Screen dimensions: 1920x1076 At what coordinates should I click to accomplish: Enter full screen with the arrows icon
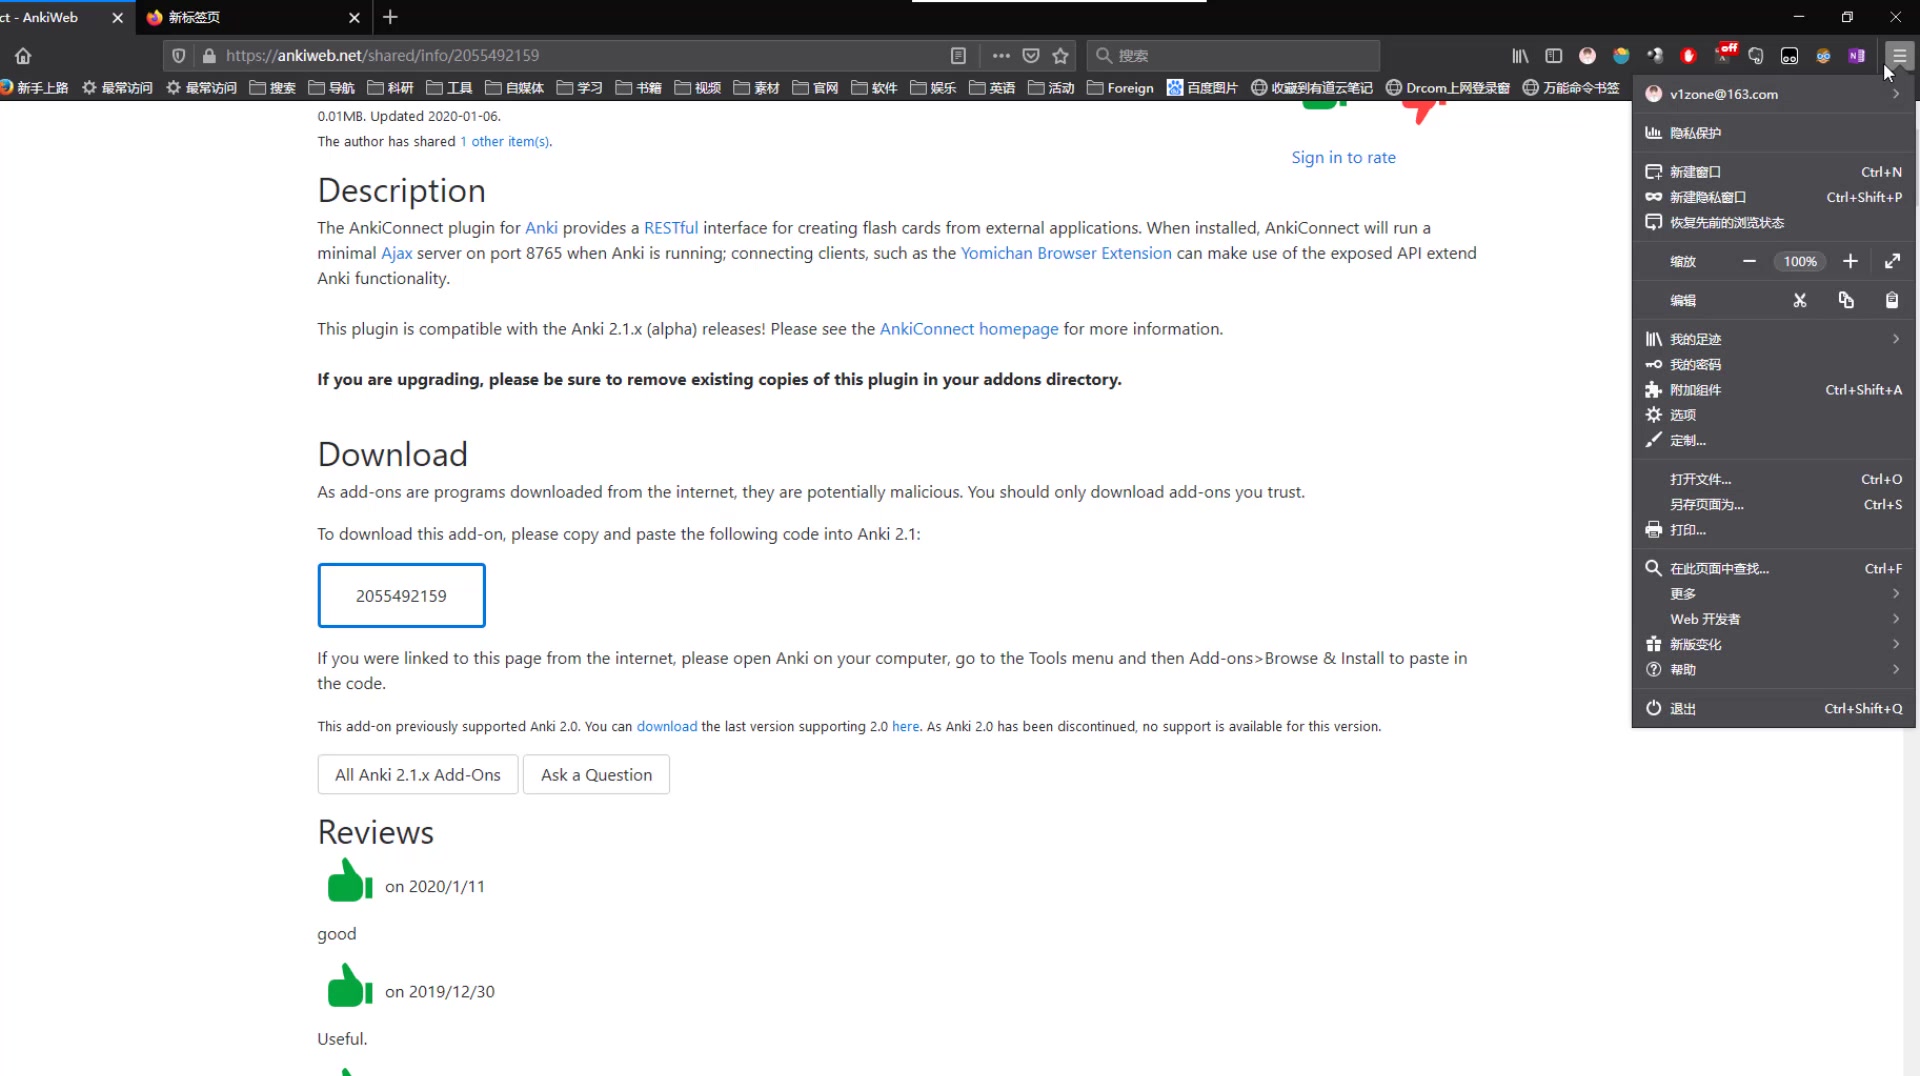(x=1892, y=262)
